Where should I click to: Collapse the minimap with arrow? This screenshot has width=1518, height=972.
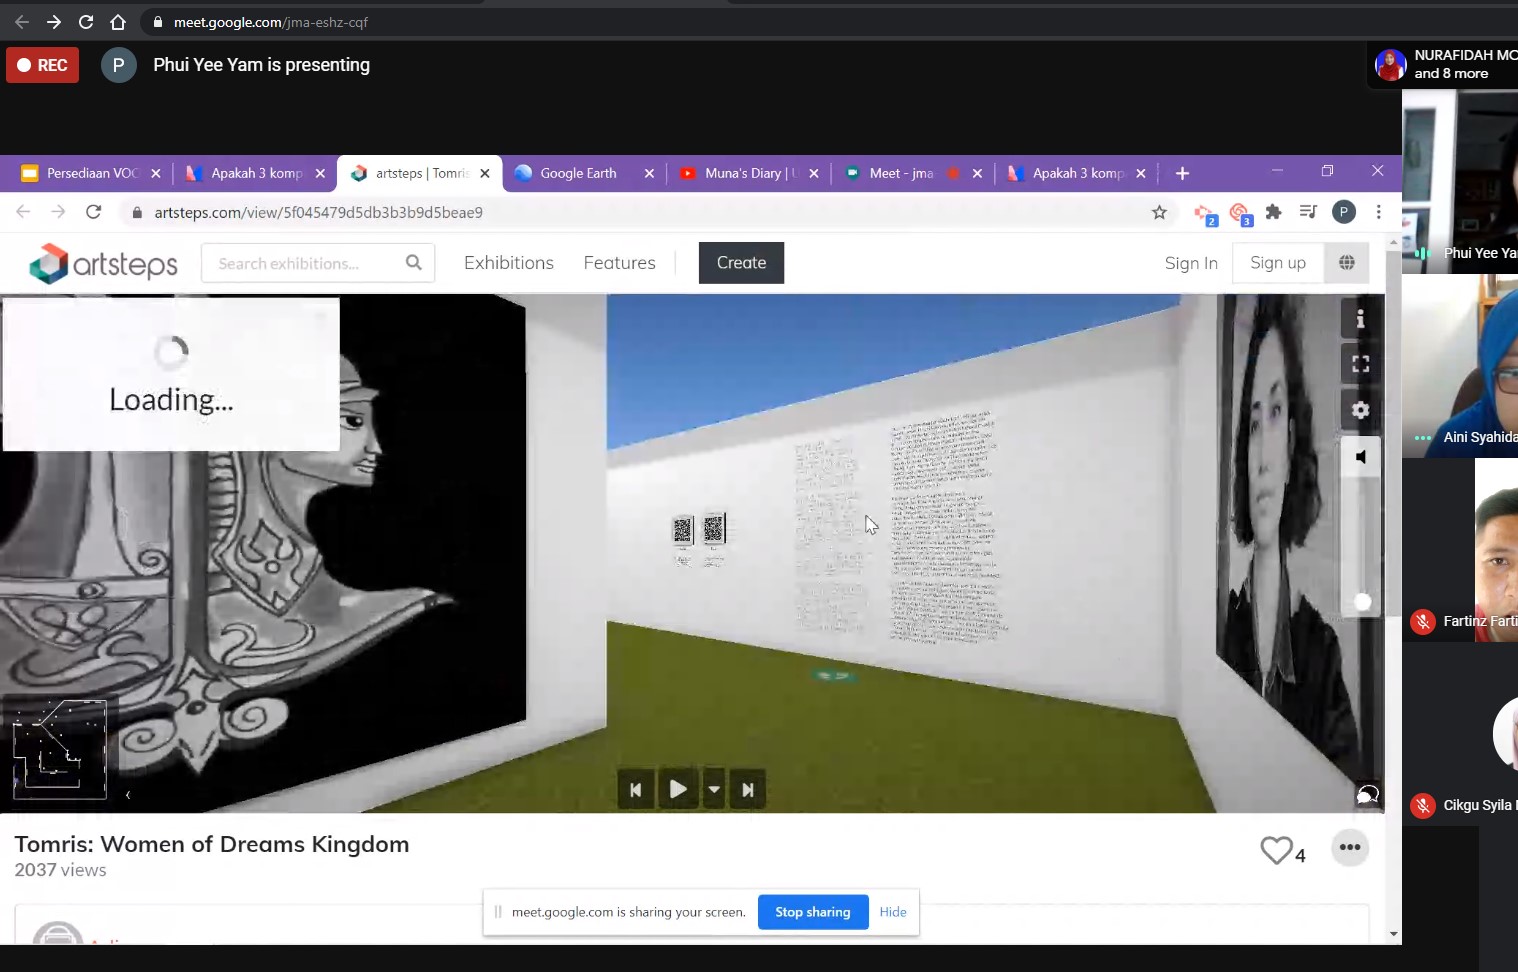[x=128, y=795]
